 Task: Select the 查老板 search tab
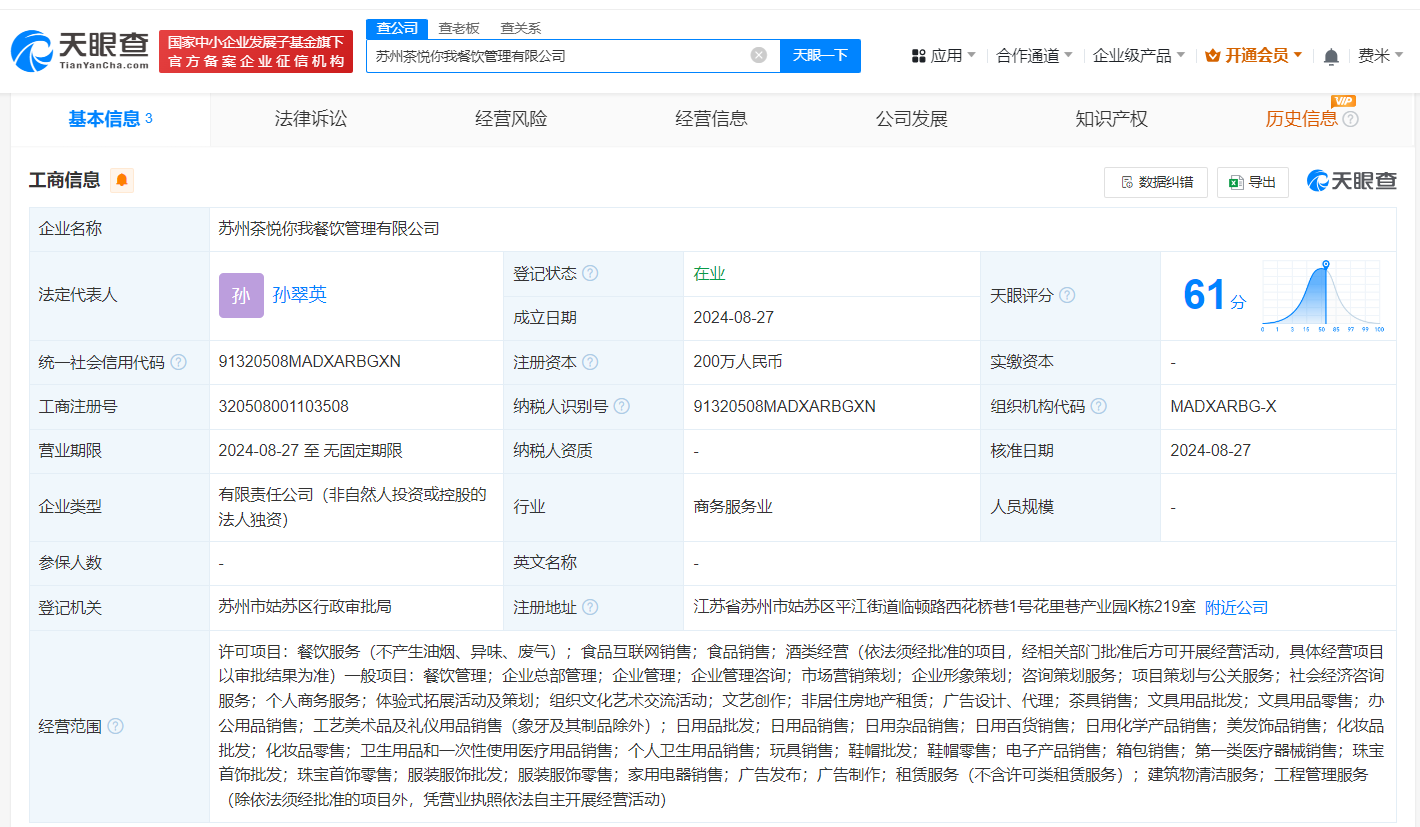[459, 28]
